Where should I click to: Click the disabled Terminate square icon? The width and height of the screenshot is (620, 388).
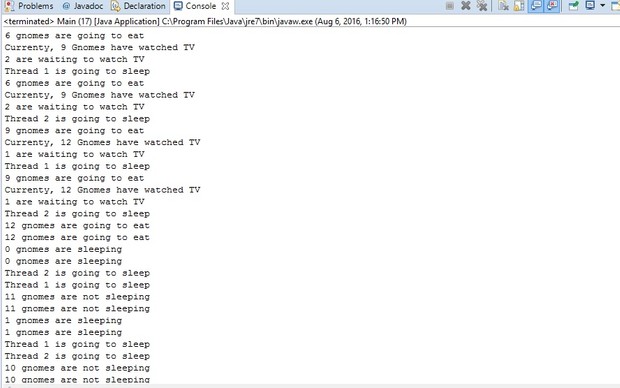click(450, 6)
